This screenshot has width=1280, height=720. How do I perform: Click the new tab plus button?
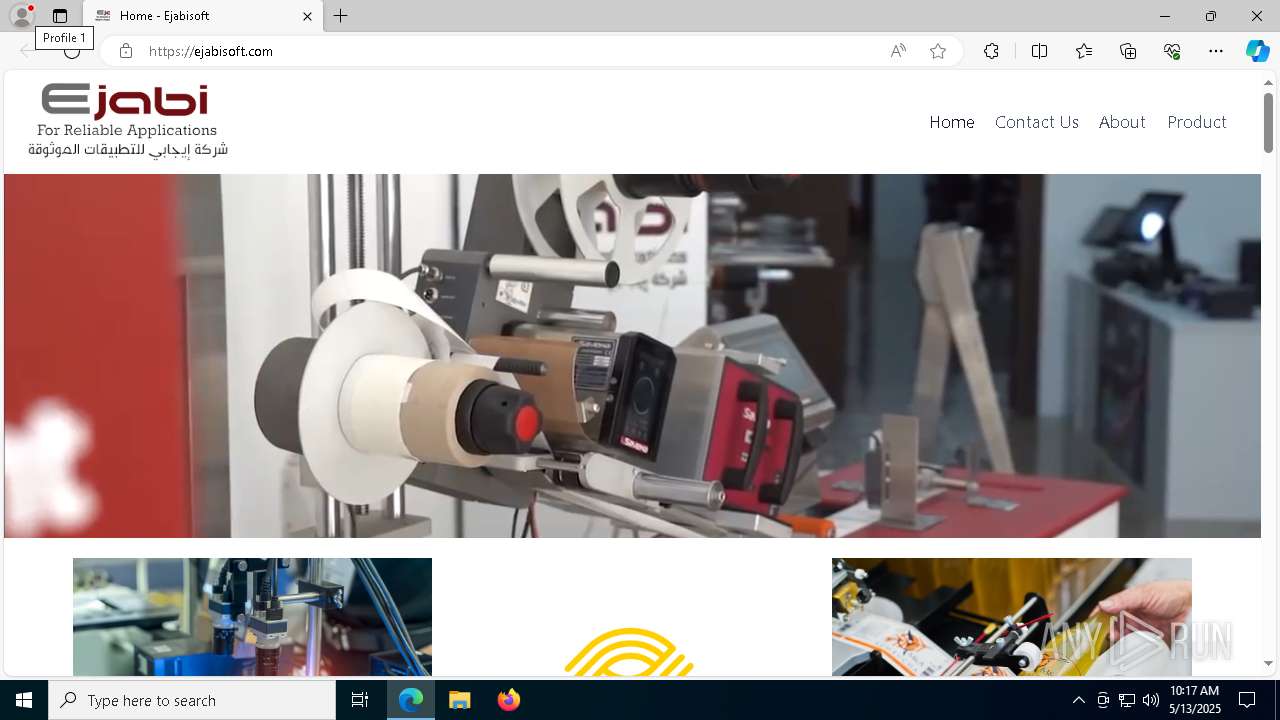pos(341,16)
